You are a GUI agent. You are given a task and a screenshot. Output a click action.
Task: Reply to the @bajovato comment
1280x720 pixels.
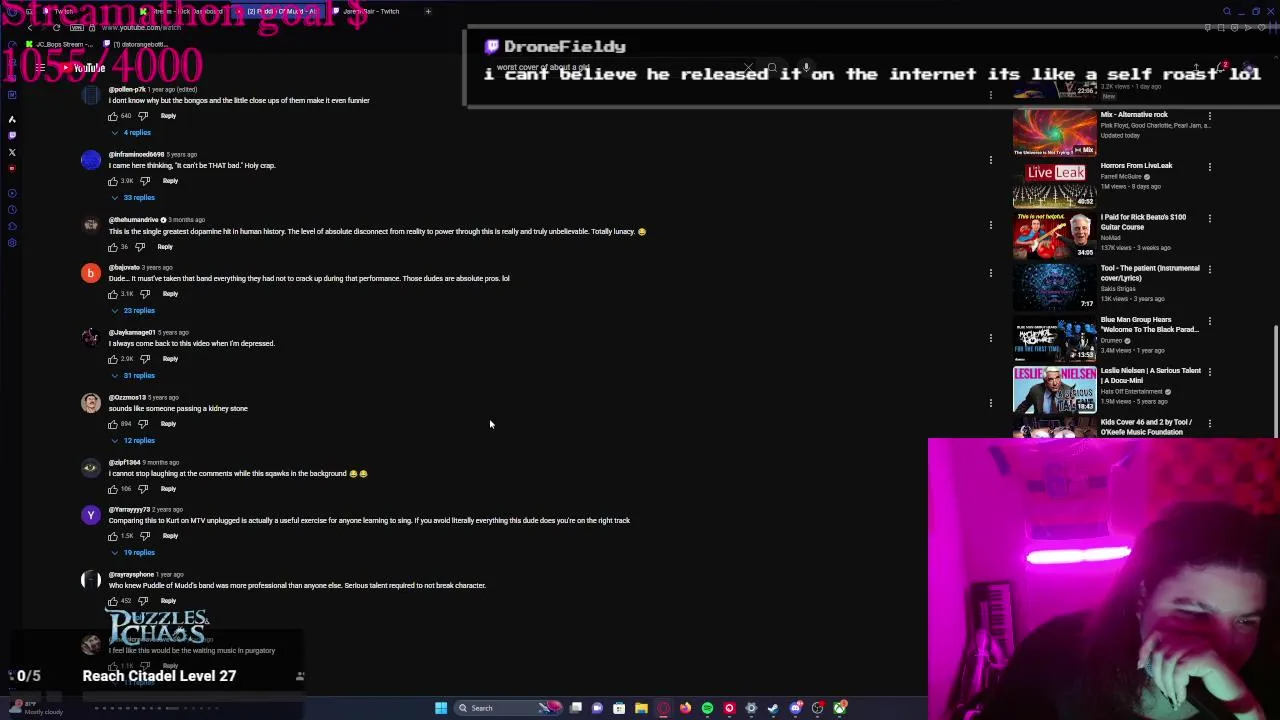click(170, 294)
